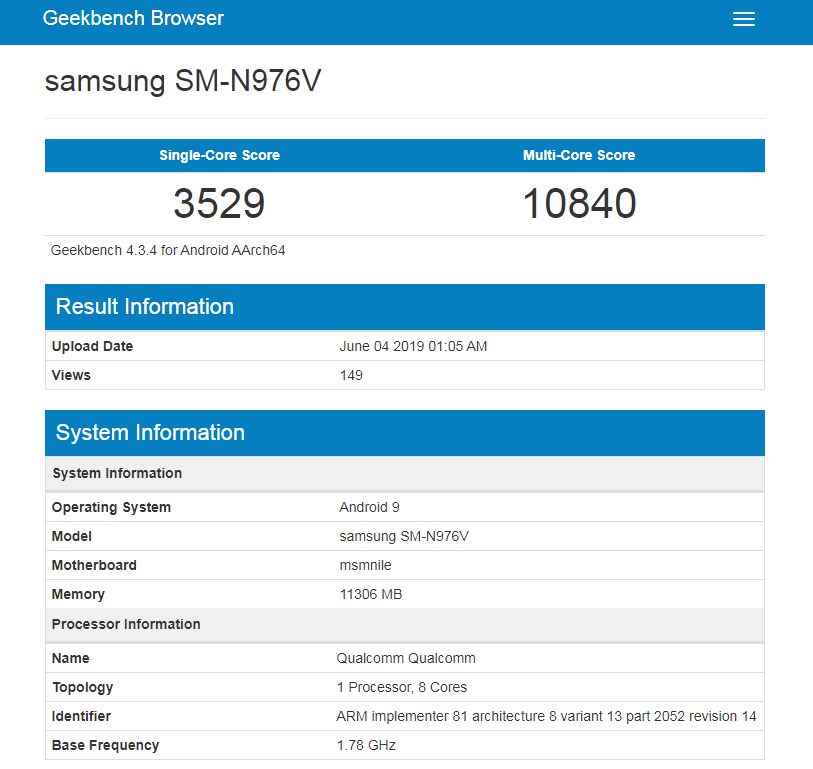
Task: Select Android 9 value
Action: [x=369, y=507]
